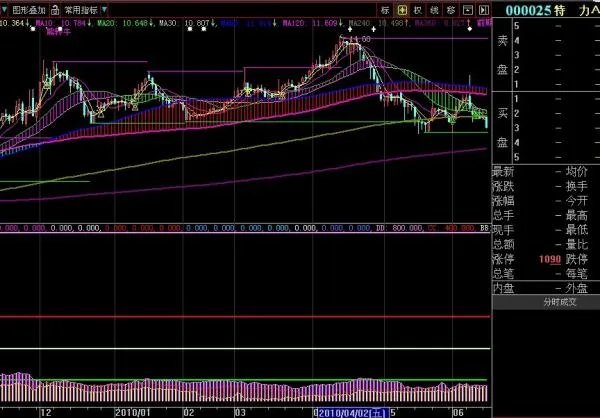600x418 pixels.
Task: Click the collapse side panel arrow icon
Action: click(483, 10)
